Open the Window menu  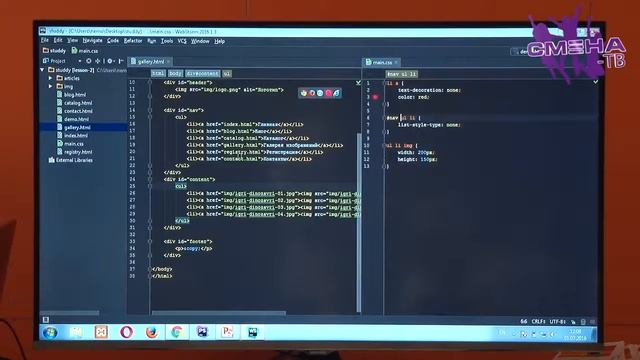200,41
